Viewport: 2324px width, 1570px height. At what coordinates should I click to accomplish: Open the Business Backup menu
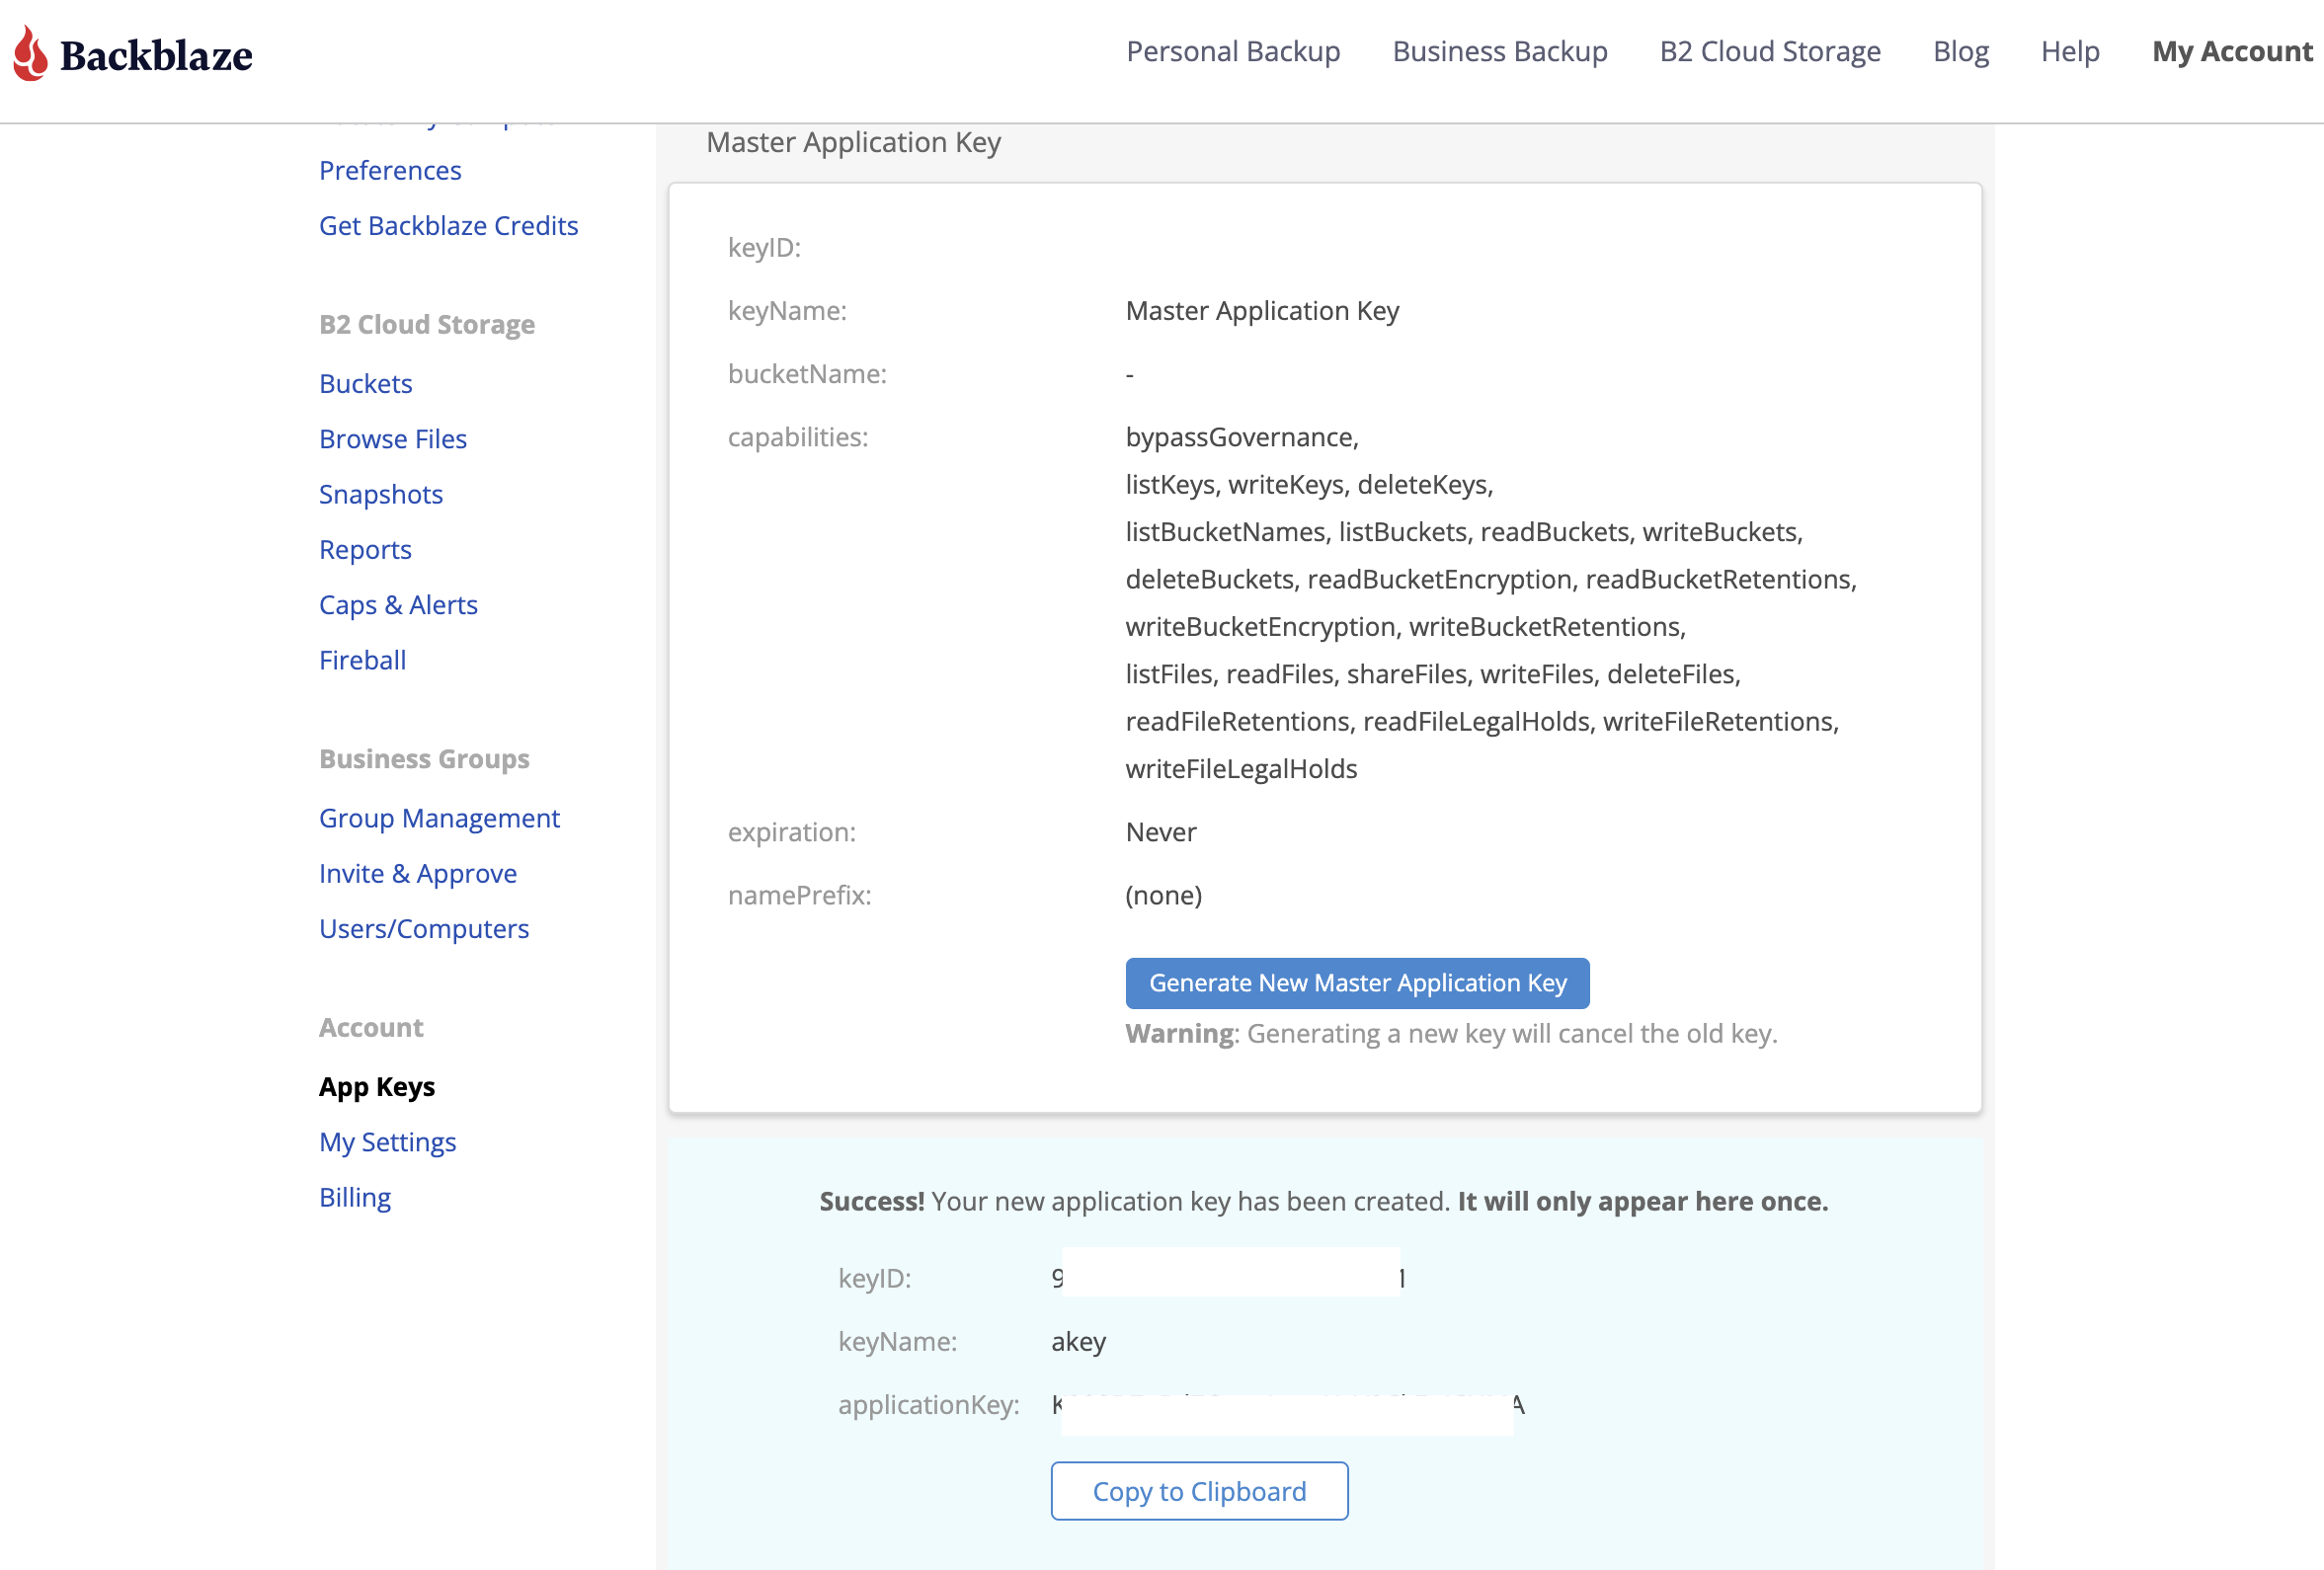click(1500, 52)
